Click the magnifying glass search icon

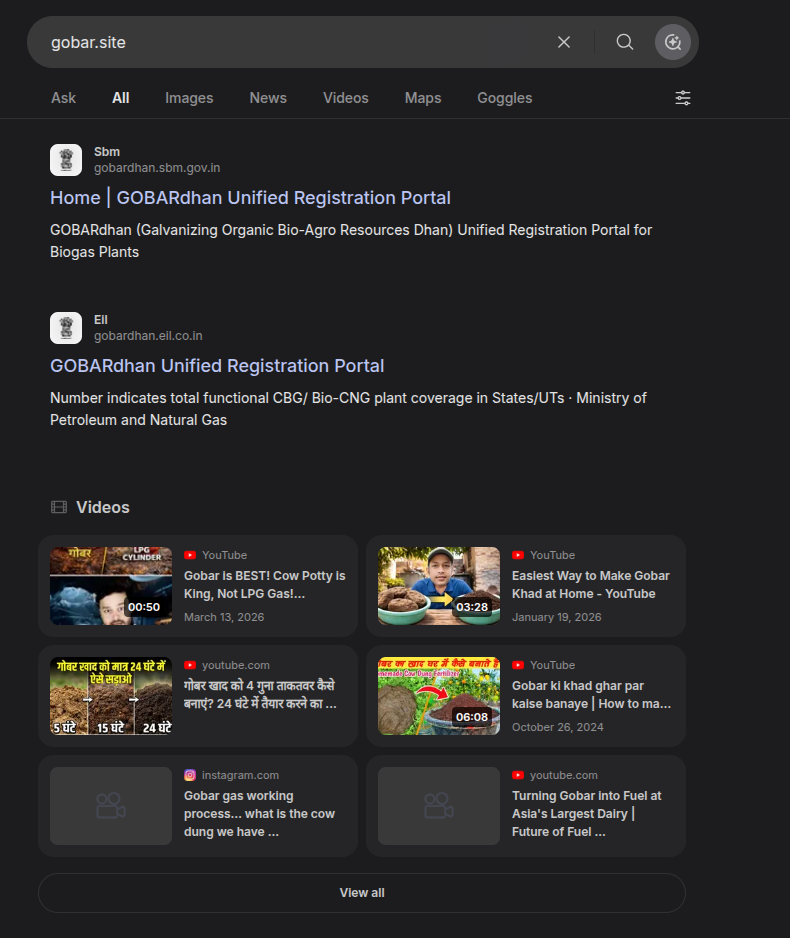(624, 42)
